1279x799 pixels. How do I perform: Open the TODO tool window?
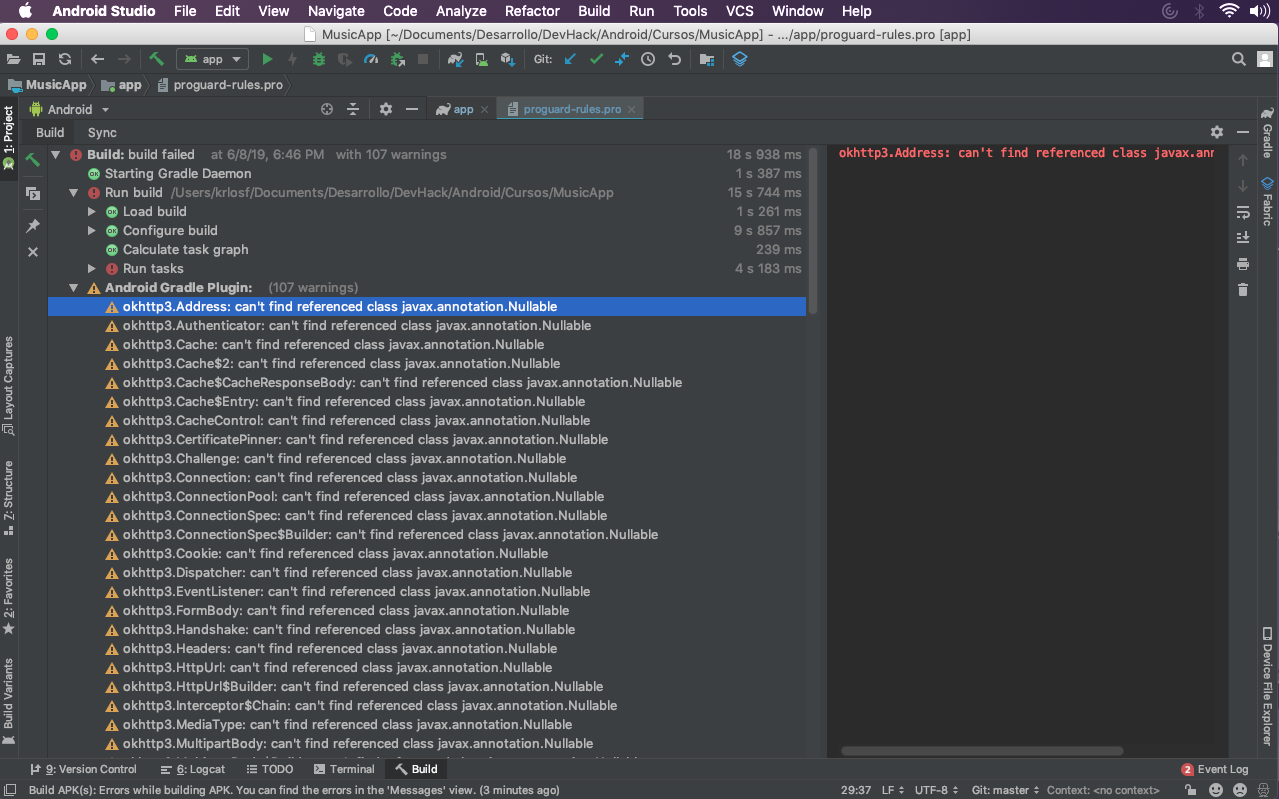pos(269,769)
